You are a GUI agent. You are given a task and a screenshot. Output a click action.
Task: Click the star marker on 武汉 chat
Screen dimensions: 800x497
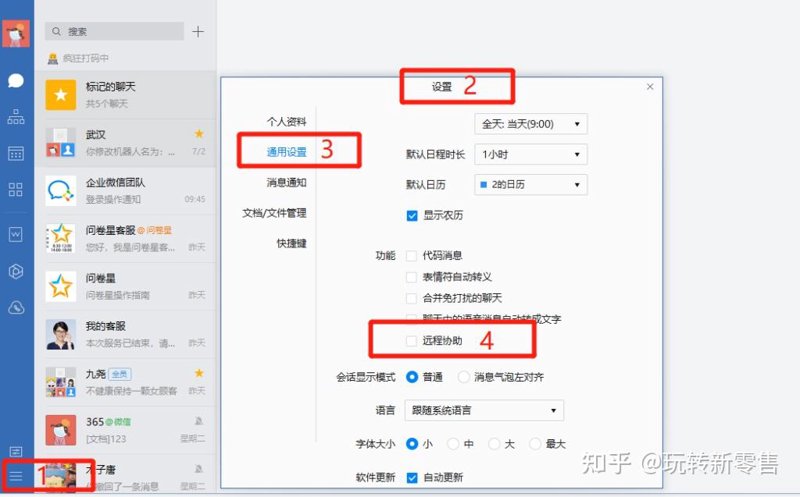pos(199,134)
